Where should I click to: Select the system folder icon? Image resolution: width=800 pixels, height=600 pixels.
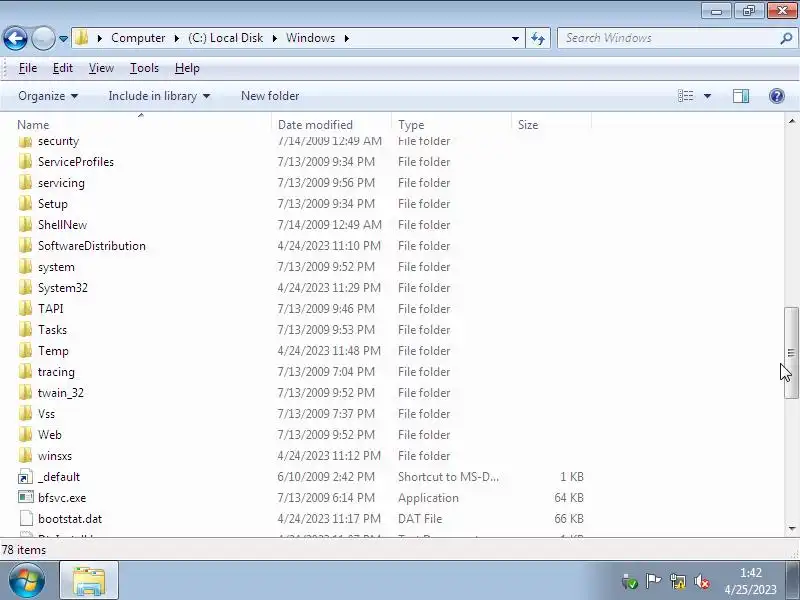[25, 267]
